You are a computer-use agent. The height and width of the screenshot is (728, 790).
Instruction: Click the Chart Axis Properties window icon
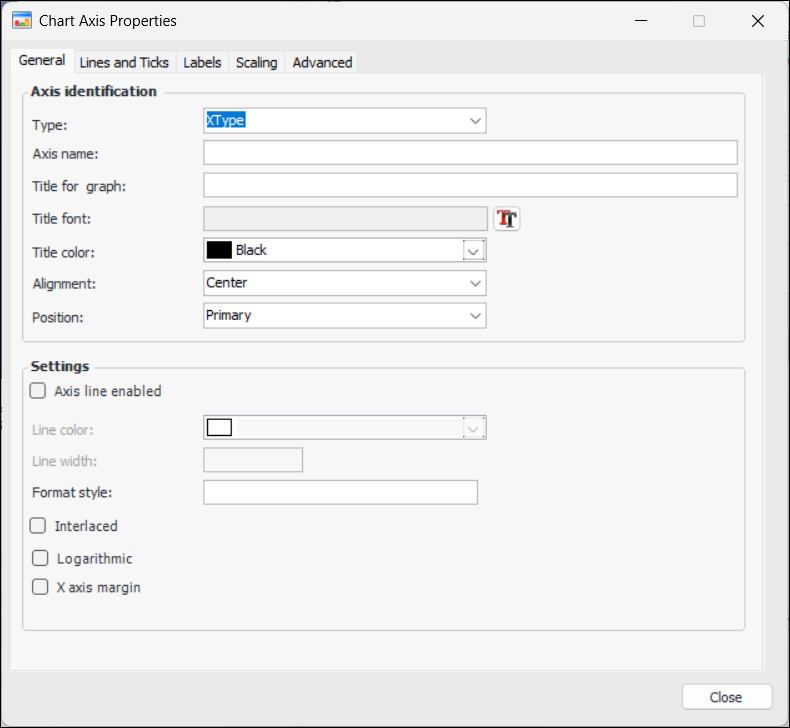tap(21, 20)
